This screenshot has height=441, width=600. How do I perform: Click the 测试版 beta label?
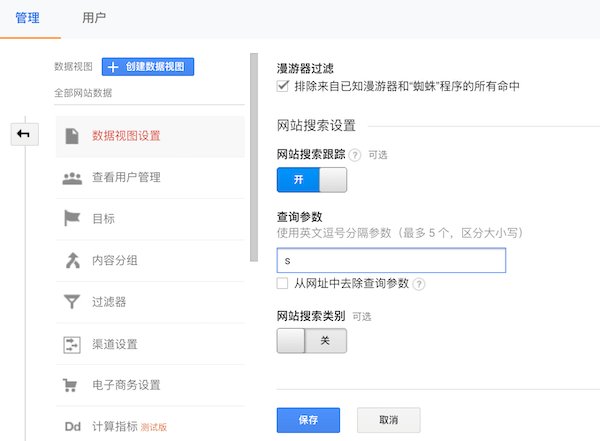(x=153, y=427)
